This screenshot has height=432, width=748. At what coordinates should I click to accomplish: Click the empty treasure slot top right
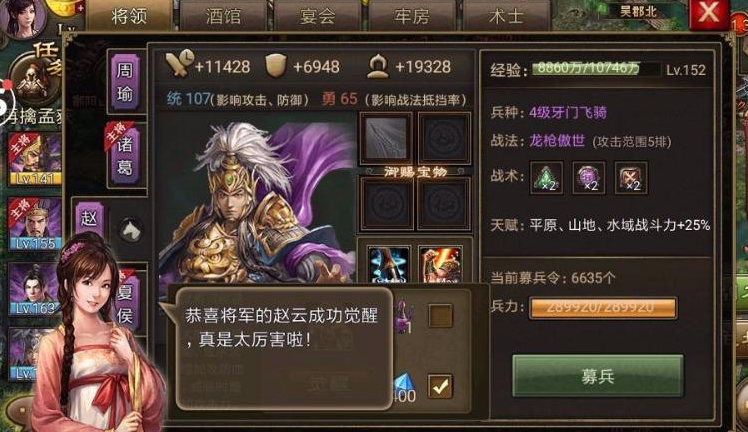coord(444,138)
